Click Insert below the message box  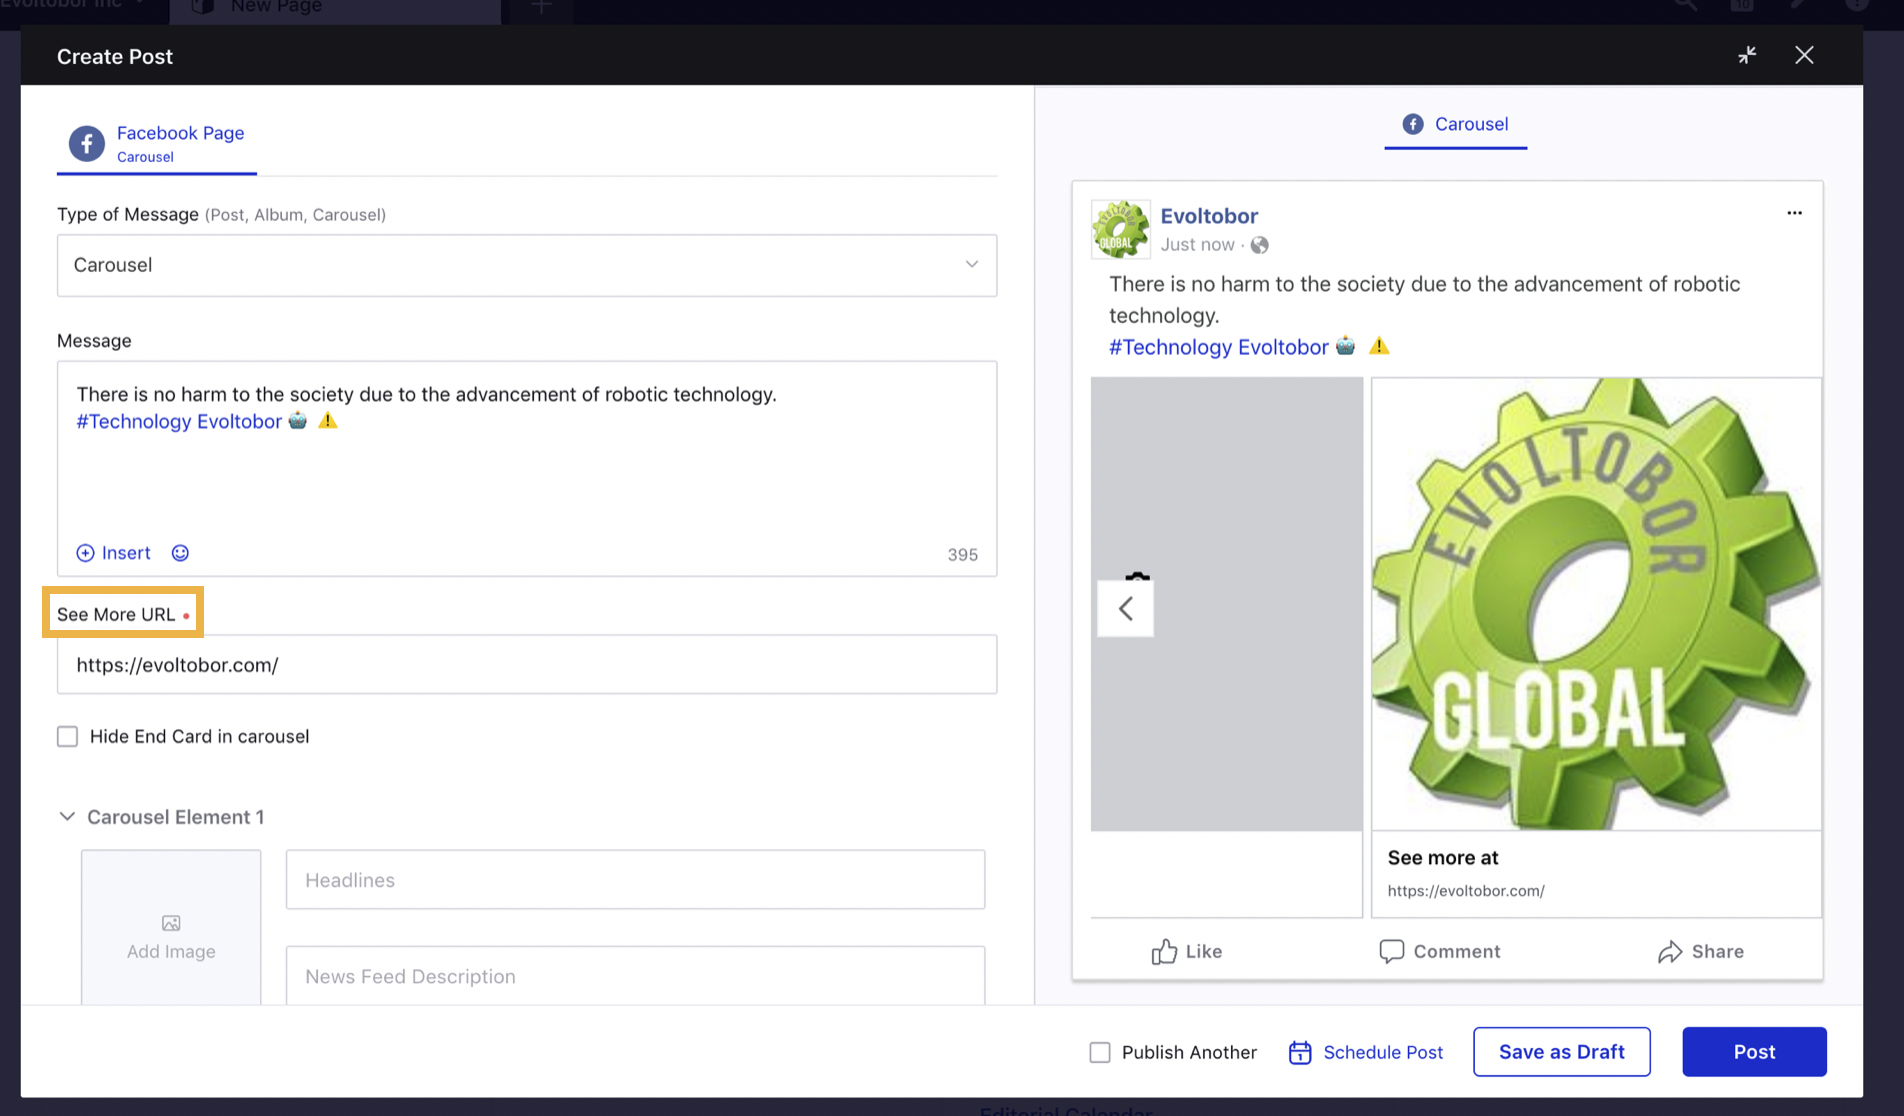[x=126, y=553]
